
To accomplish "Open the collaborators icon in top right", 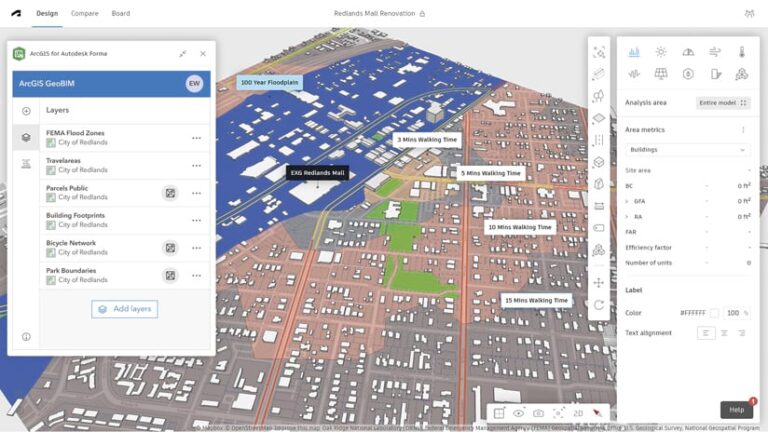I will [749, 13].
